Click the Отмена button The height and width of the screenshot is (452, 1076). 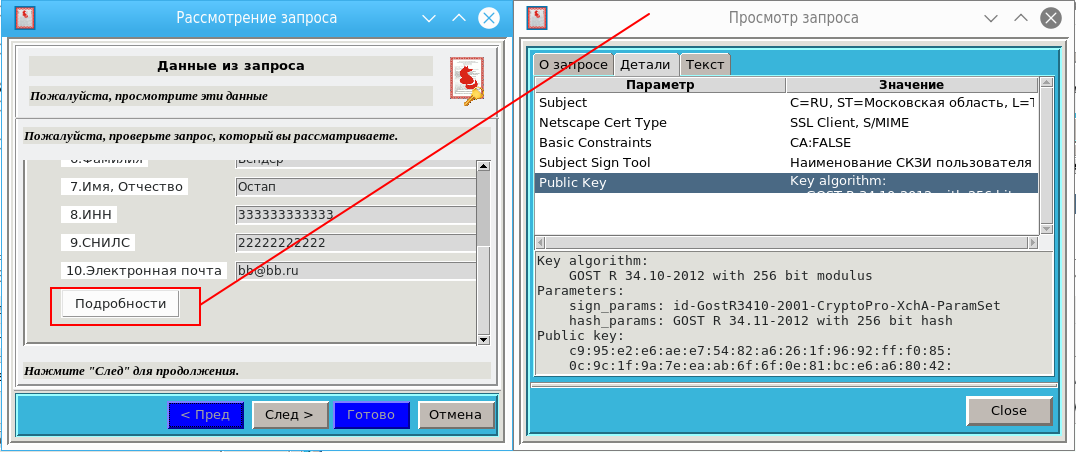click(455, 414)
